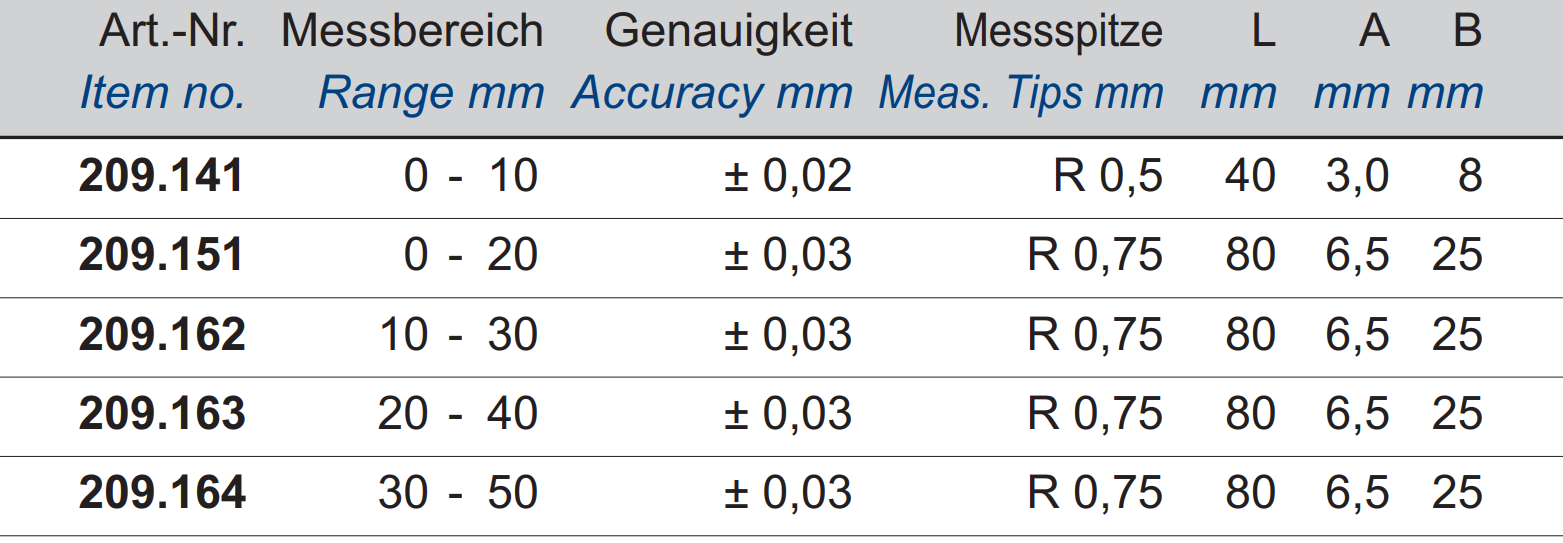The width and height of the screenshot is (1563, 543).
Task: Click the 40 value in column L
Action: tap(1250, 176)
